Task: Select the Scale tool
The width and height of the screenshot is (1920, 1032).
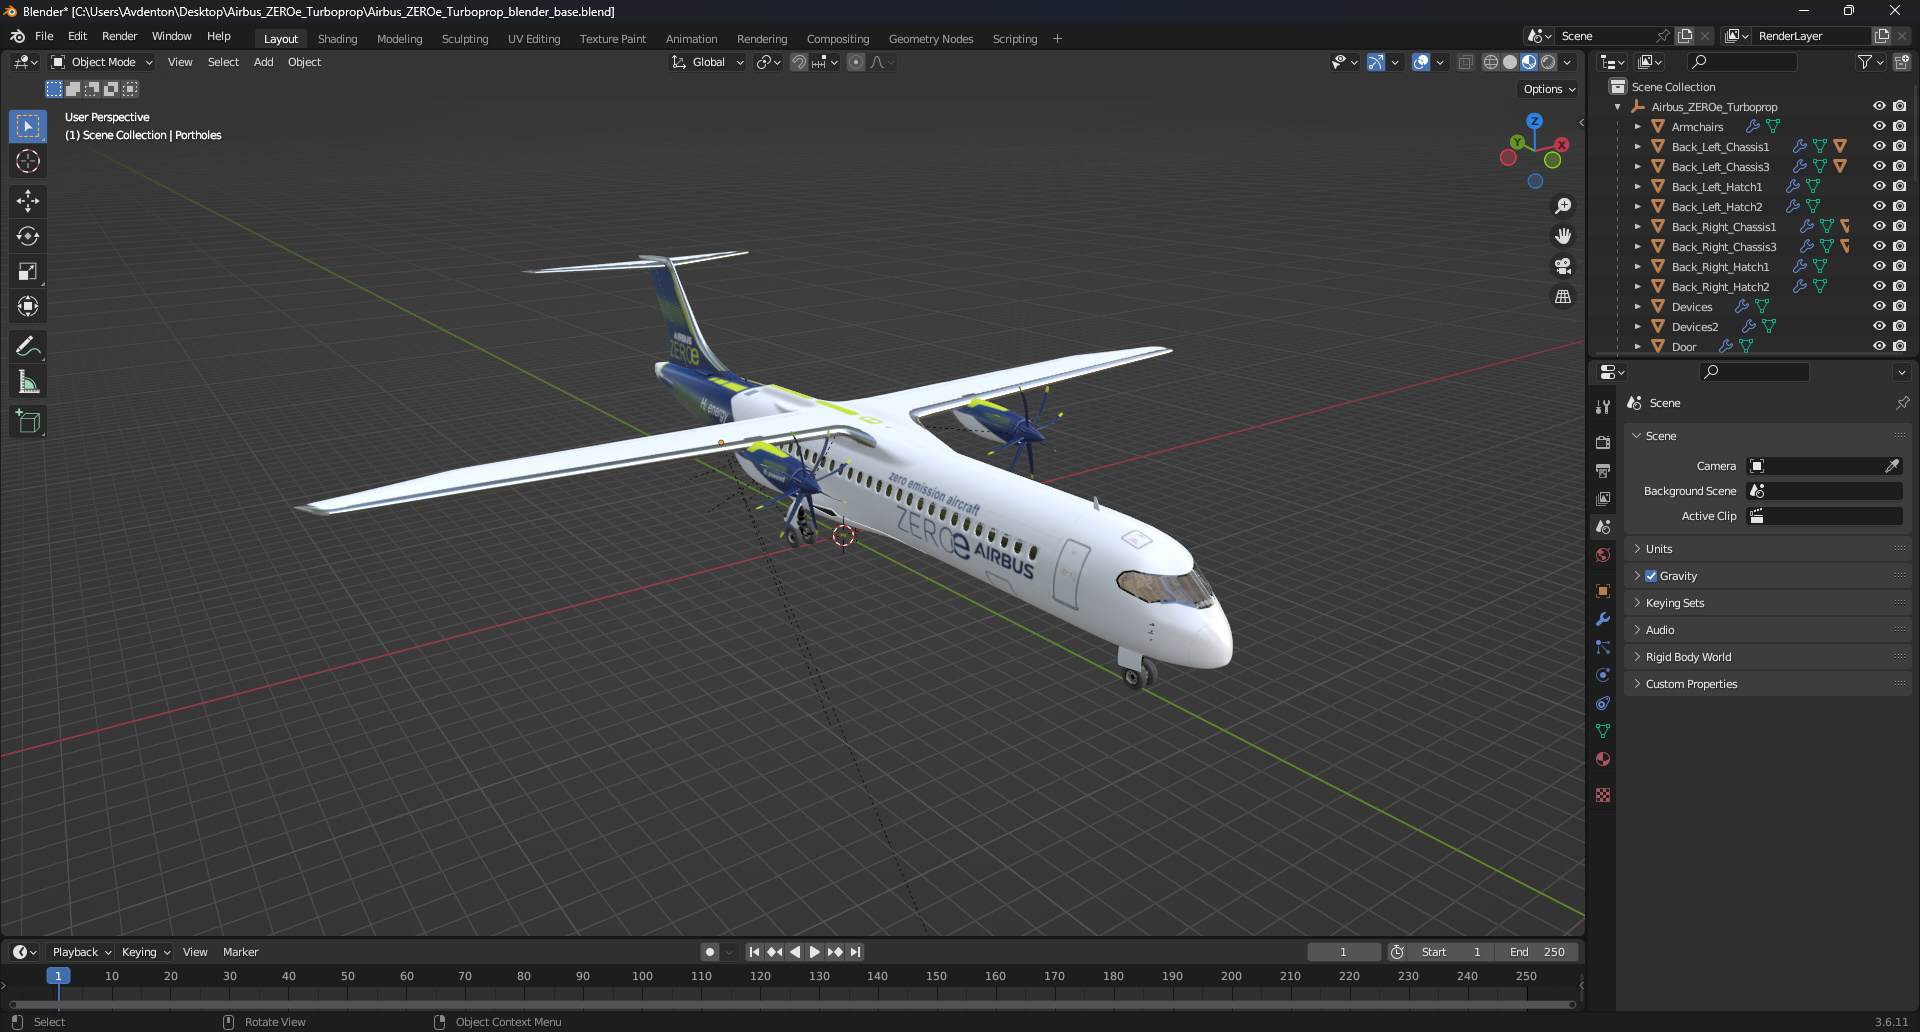Action: [28, 271]
